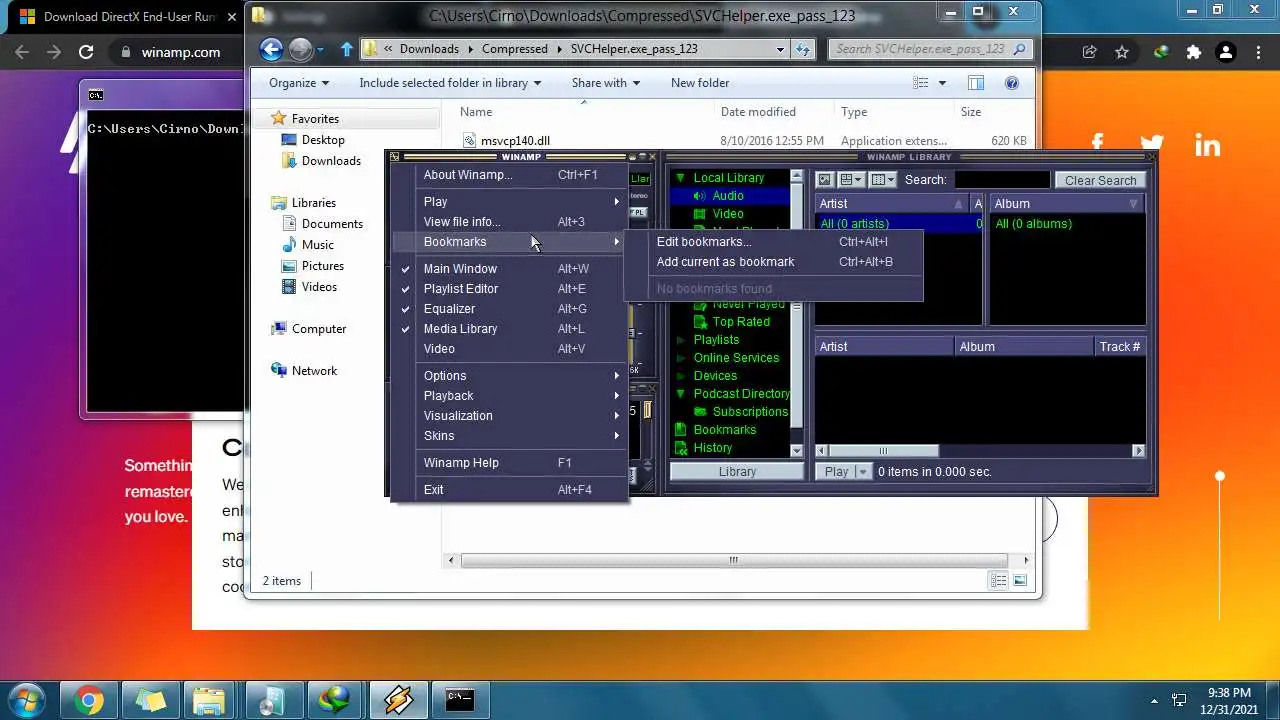Click the Explorer refresh button beside address bar
1280x720 pixels.
pyautogui.click(x=803, y=49)
